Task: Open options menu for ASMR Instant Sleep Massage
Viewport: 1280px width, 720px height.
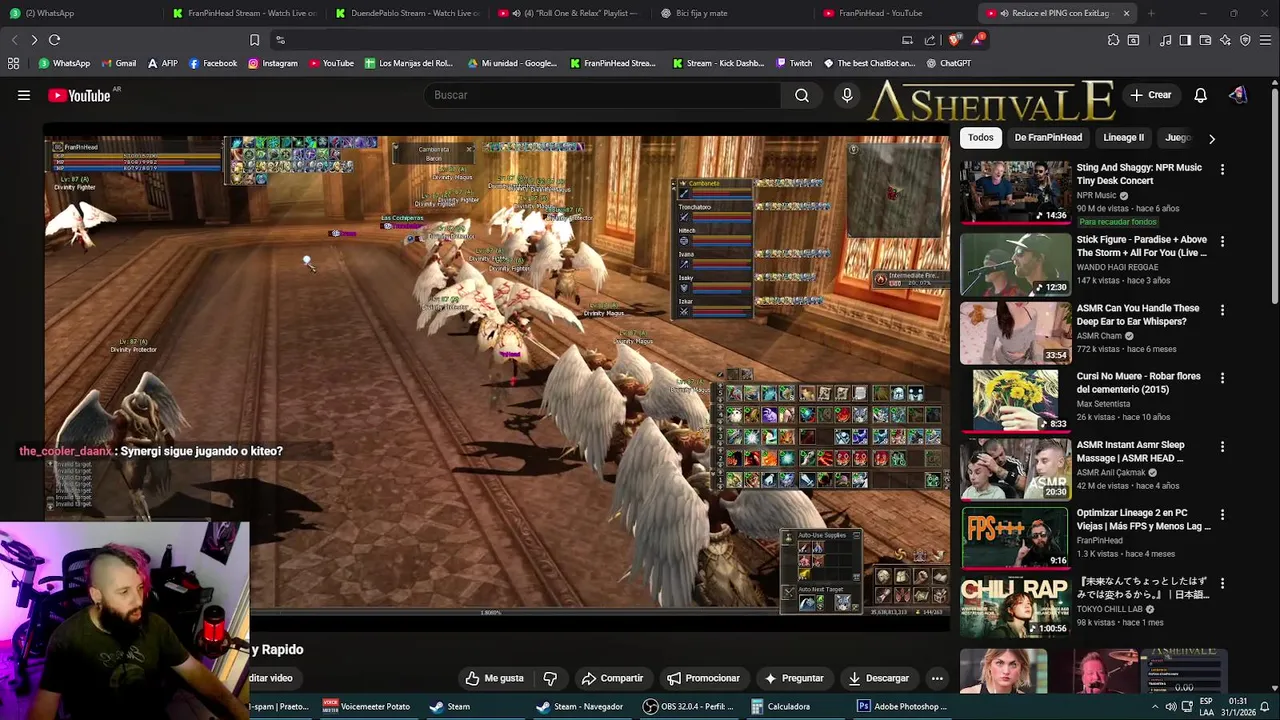Action: [x=1222, y=447]
